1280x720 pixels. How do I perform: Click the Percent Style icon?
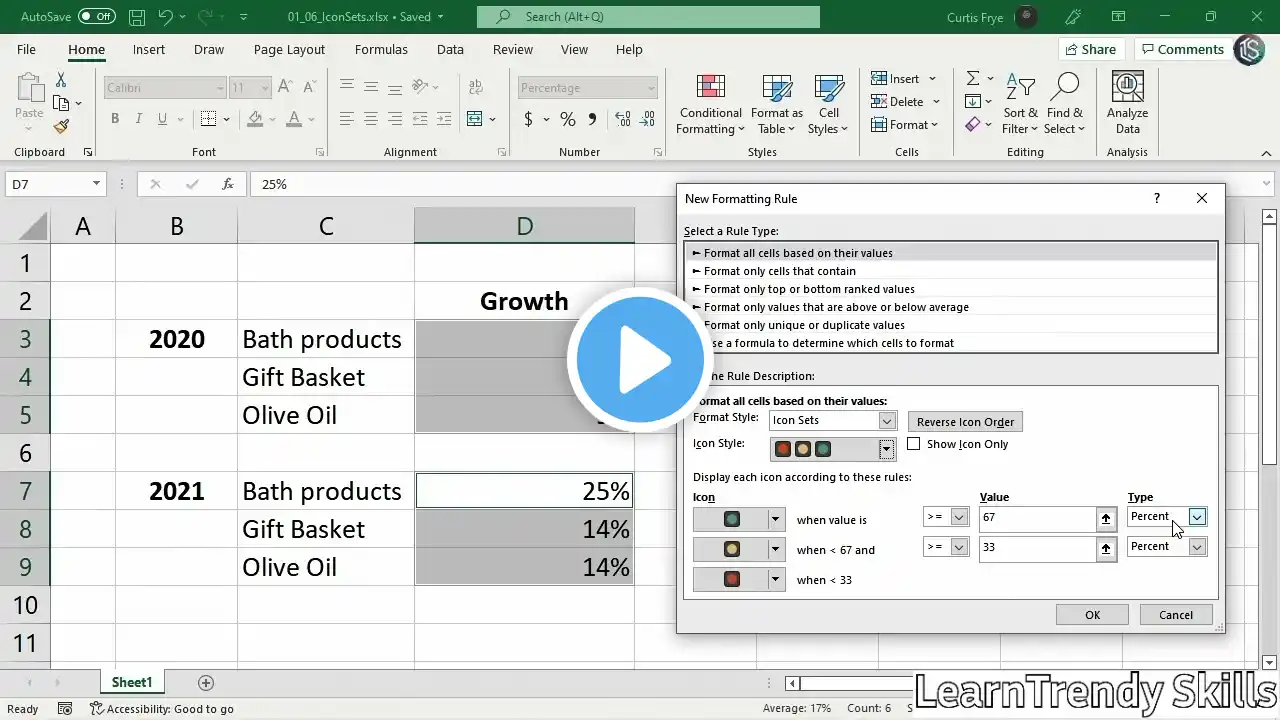tap(567, 119)
